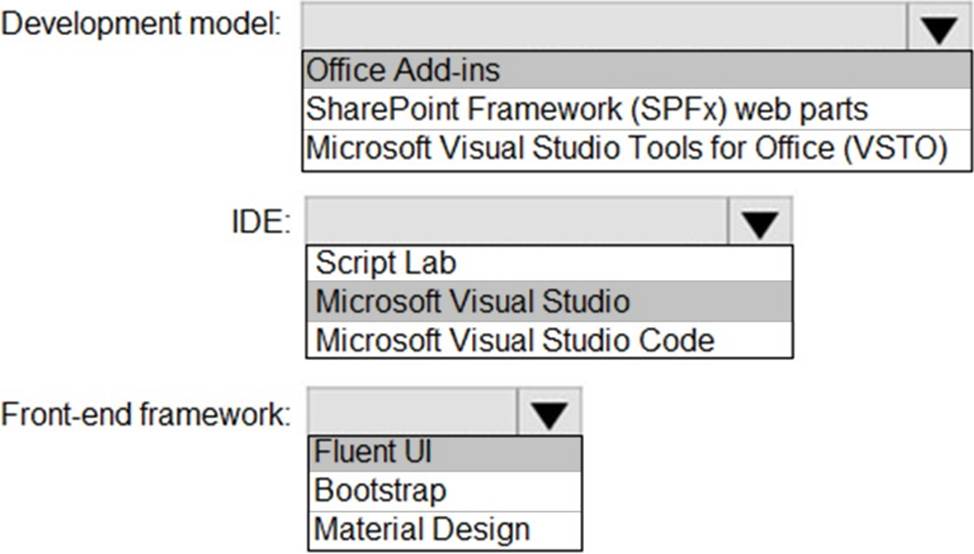Click the "Front-end framework:" label
974x554 pixels.
146,413
